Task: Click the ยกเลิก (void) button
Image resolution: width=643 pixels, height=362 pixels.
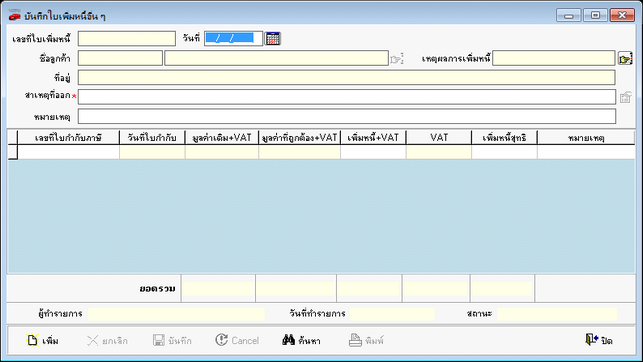Action: coord(107,340)
